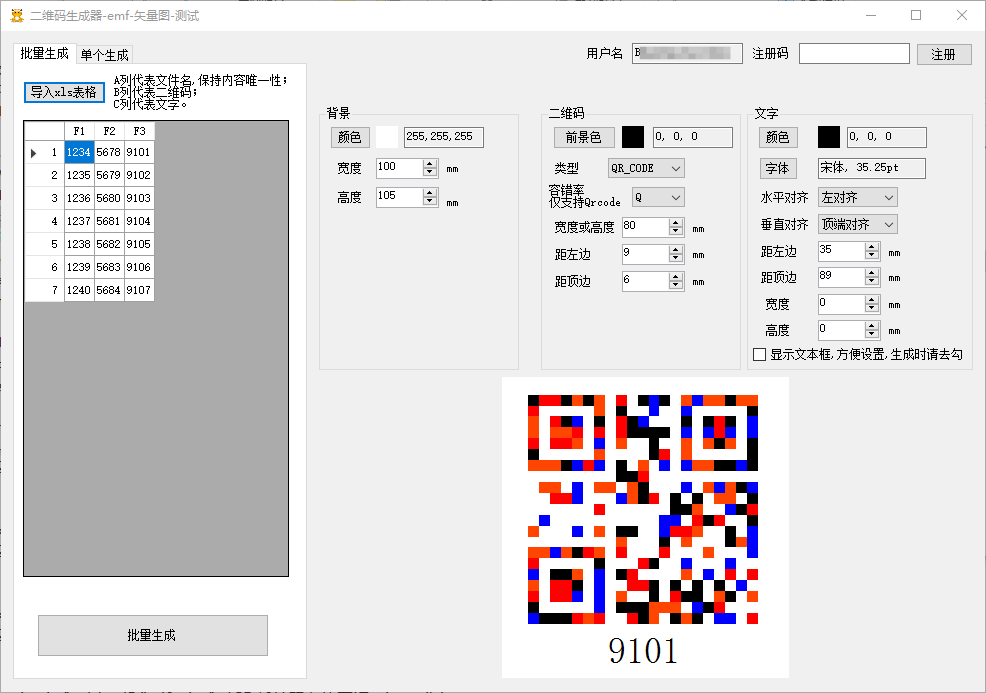Image resolution: width=986 pixels, height=693 pixels.
Task: Click the text 颜色 button
Action: point(778,137)
